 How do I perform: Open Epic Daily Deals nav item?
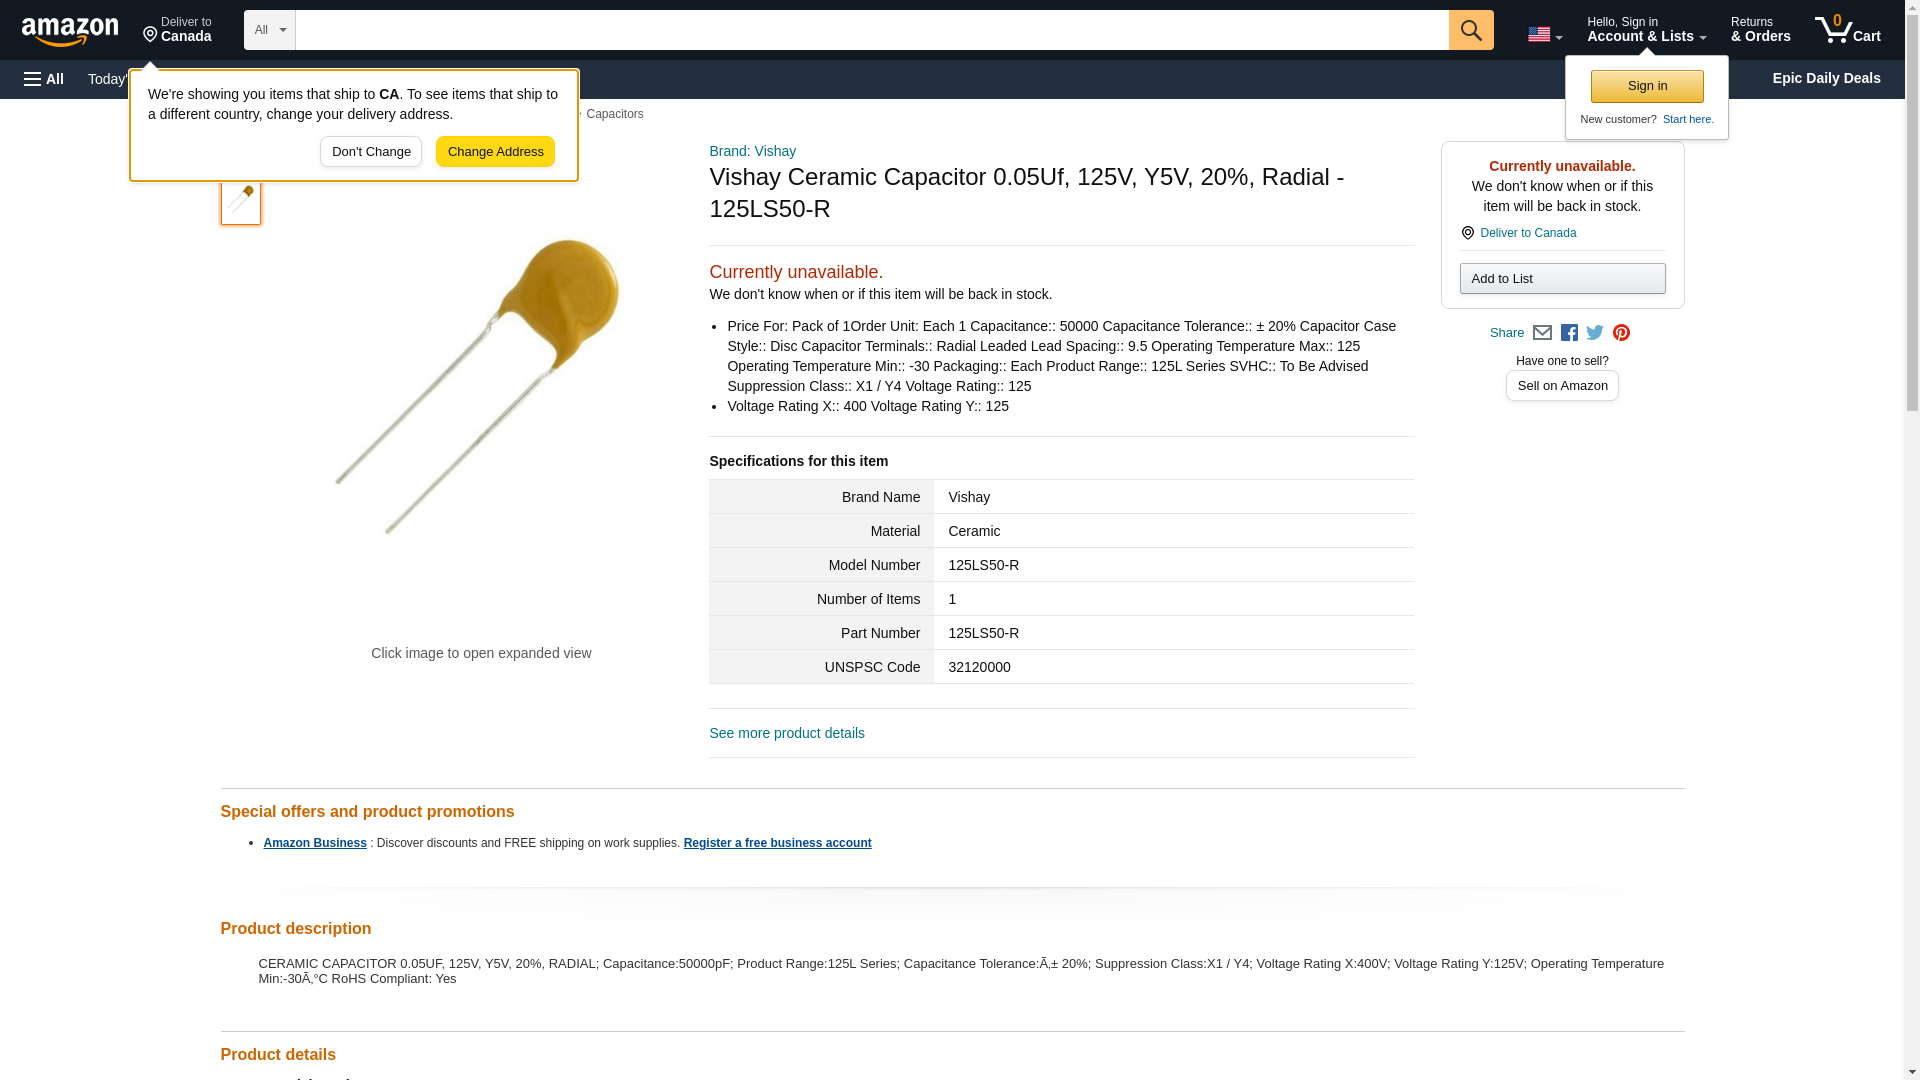click(x=1825, y=78)
